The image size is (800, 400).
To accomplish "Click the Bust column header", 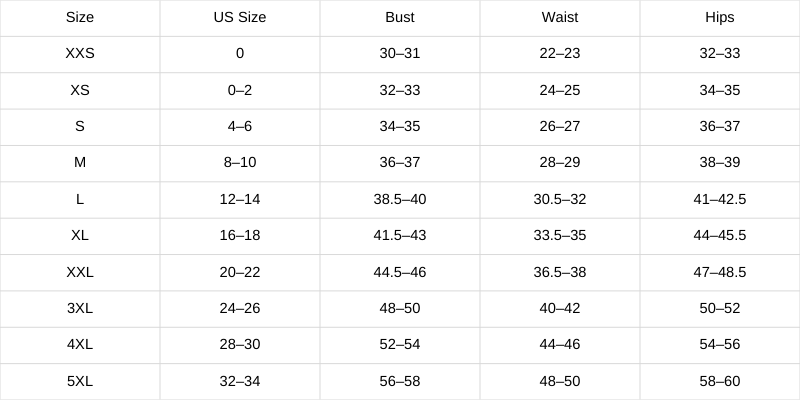I will pos(400,17).
